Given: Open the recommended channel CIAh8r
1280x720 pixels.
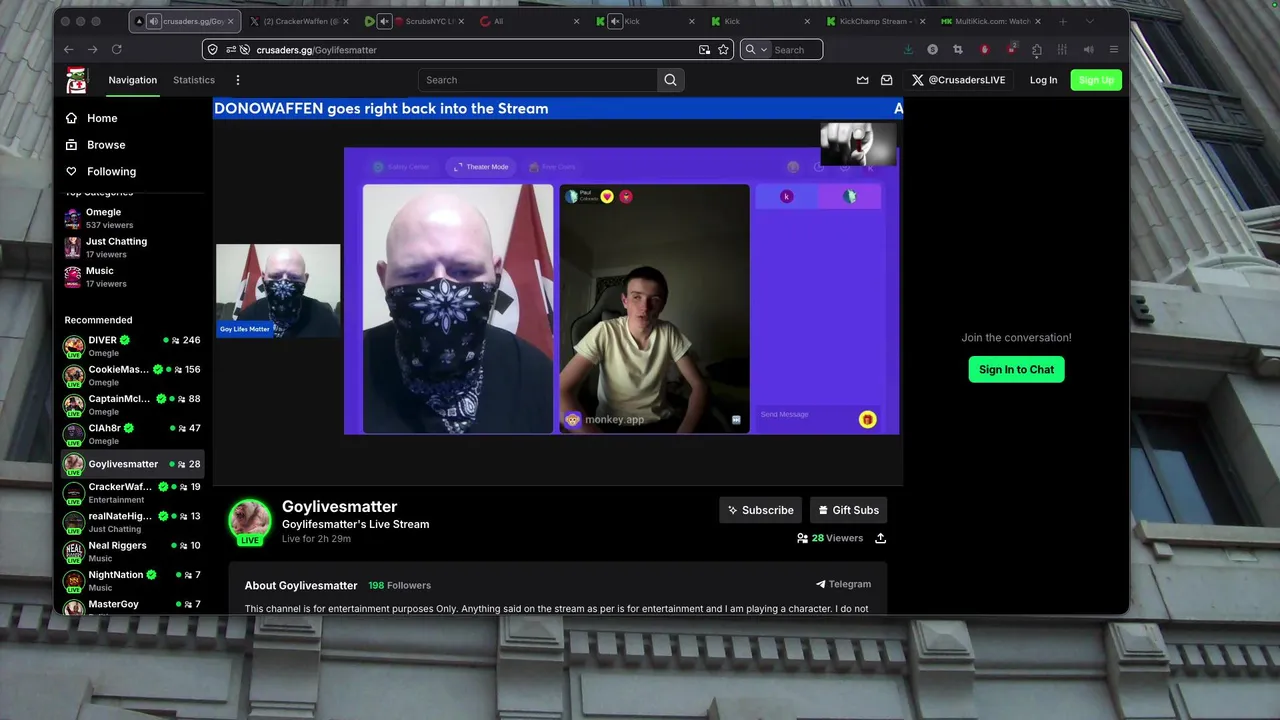Looking at the screenshot, I should (x=133, y=434).
